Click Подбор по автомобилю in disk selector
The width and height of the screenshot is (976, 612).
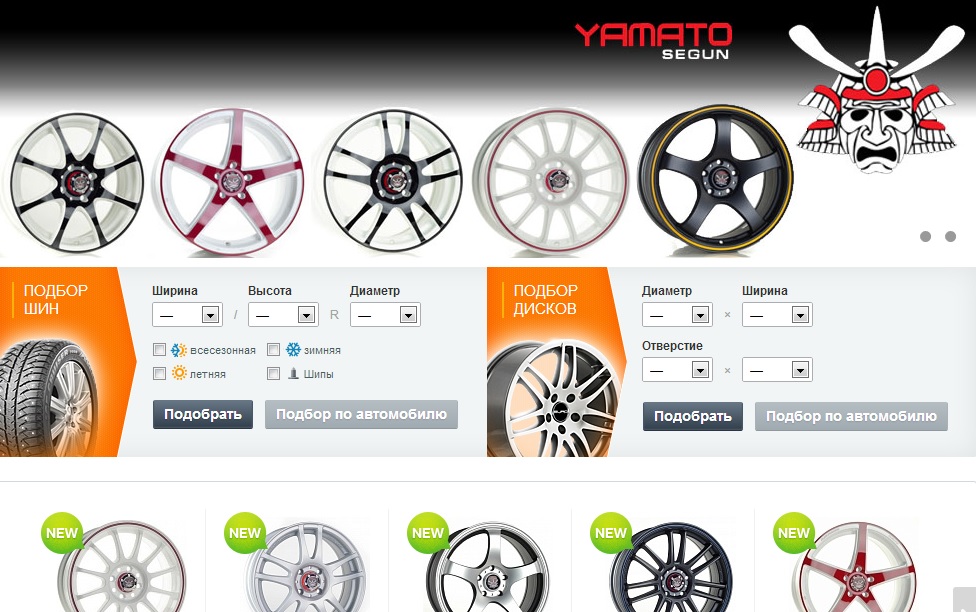tap(851, 416)
